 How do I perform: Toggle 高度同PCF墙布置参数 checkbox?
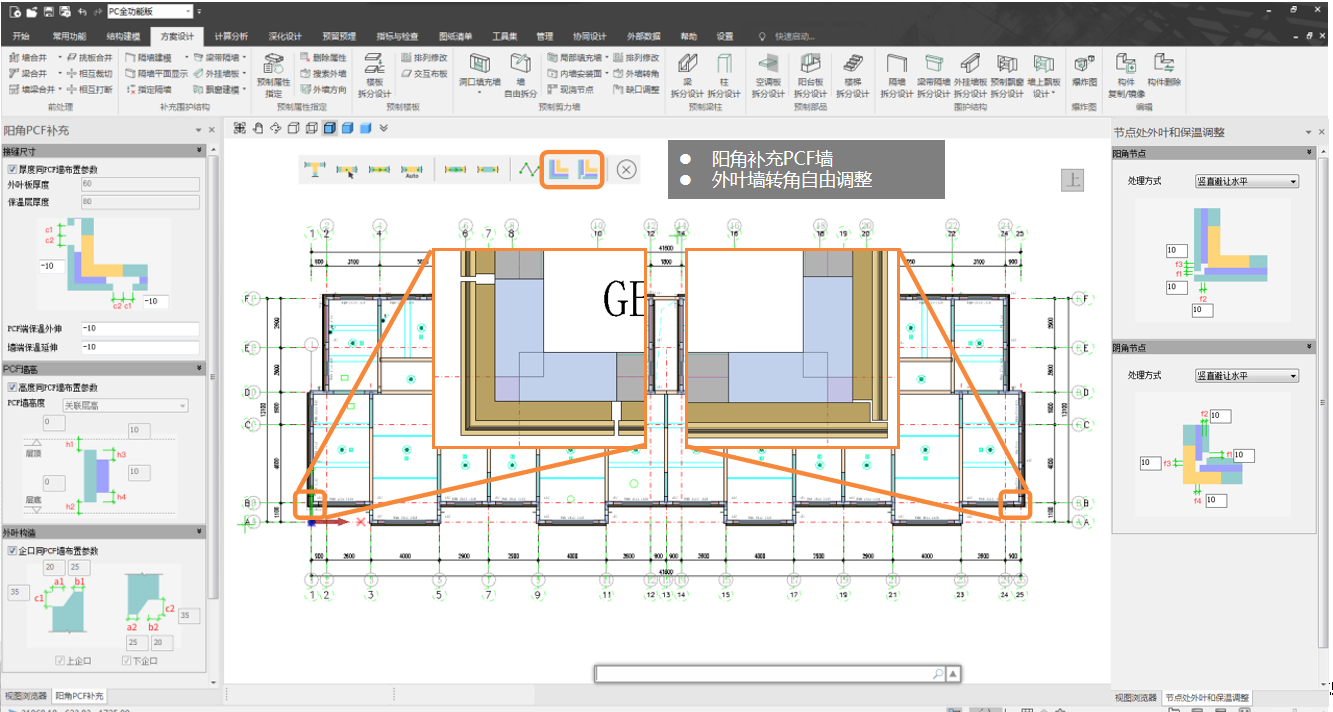pyautogui.click(x=12, y=387)
